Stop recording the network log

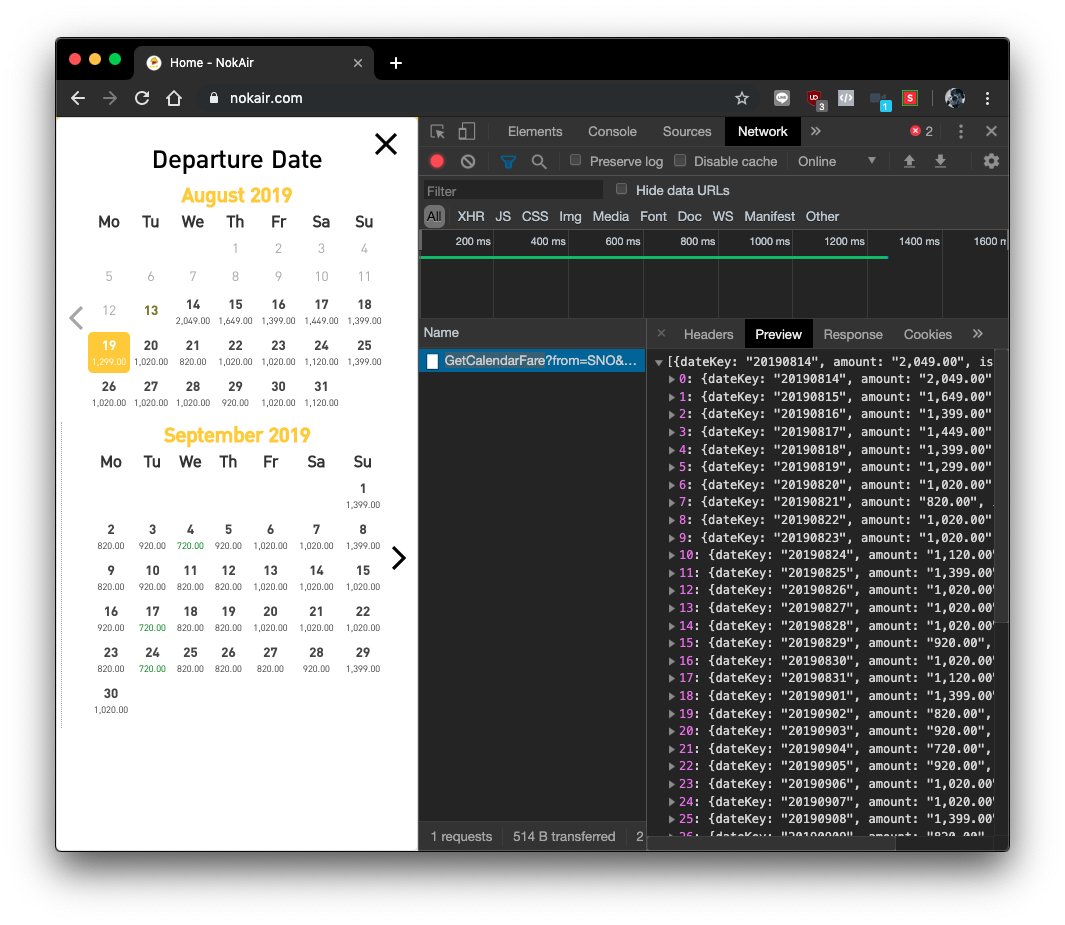click(437, 162)
